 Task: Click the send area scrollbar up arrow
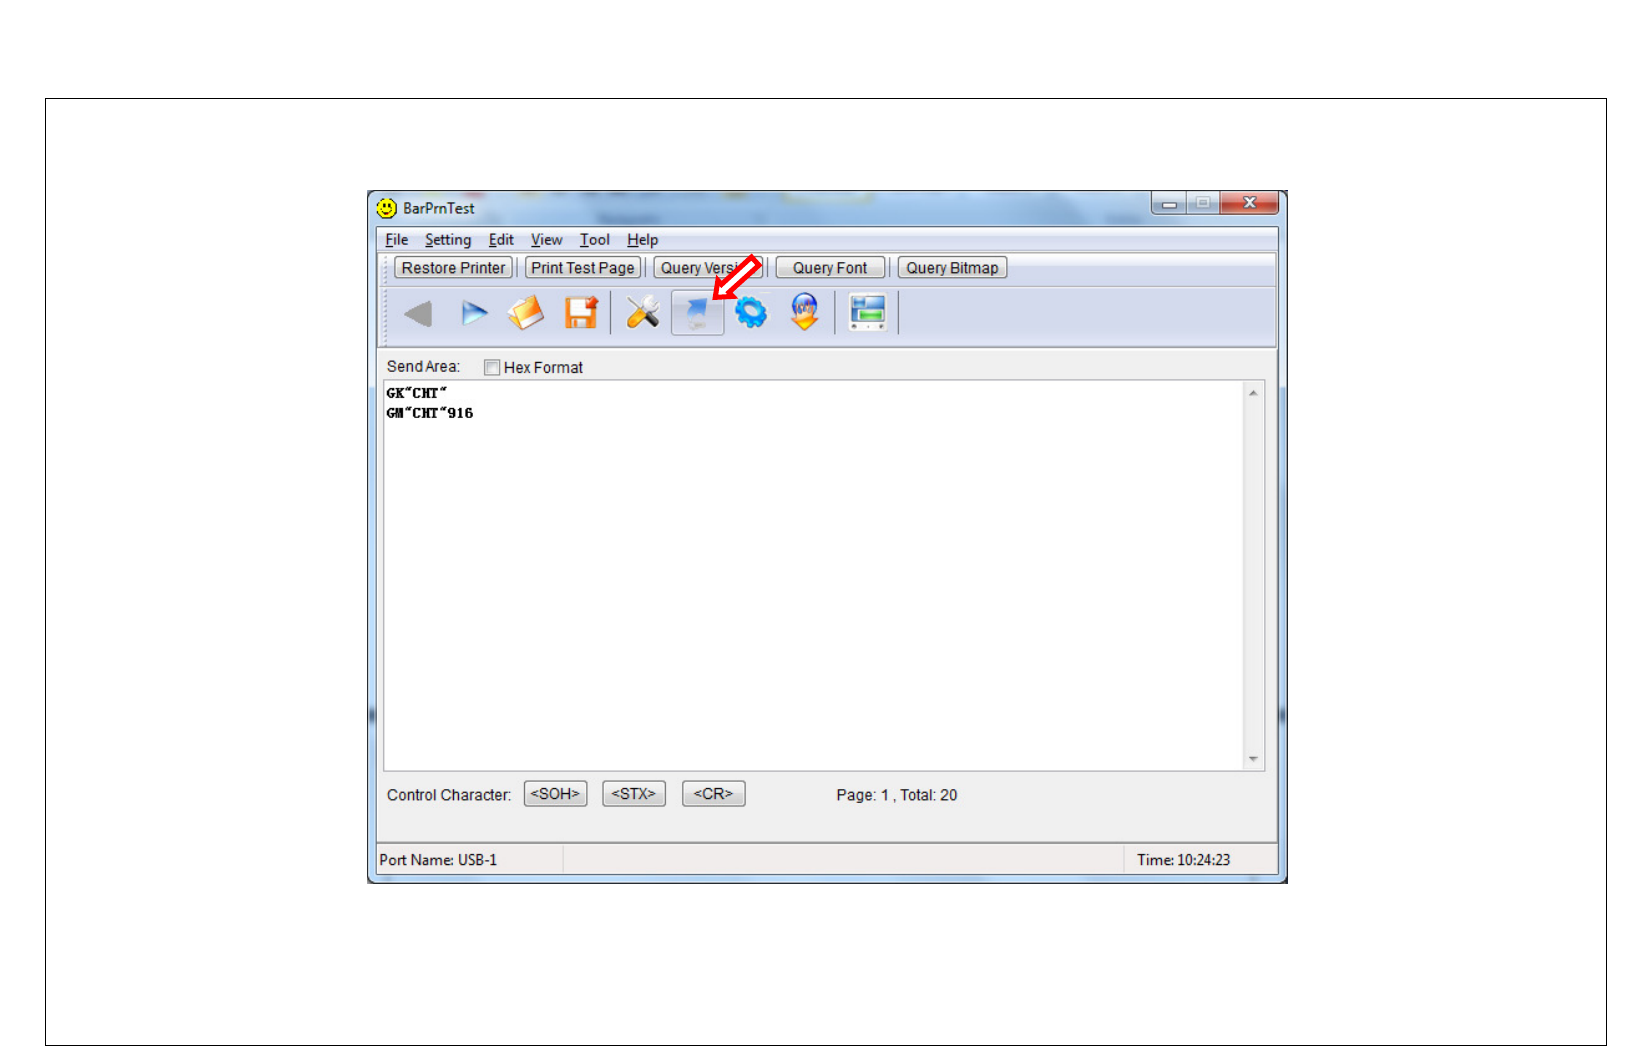coord(1253,393)
